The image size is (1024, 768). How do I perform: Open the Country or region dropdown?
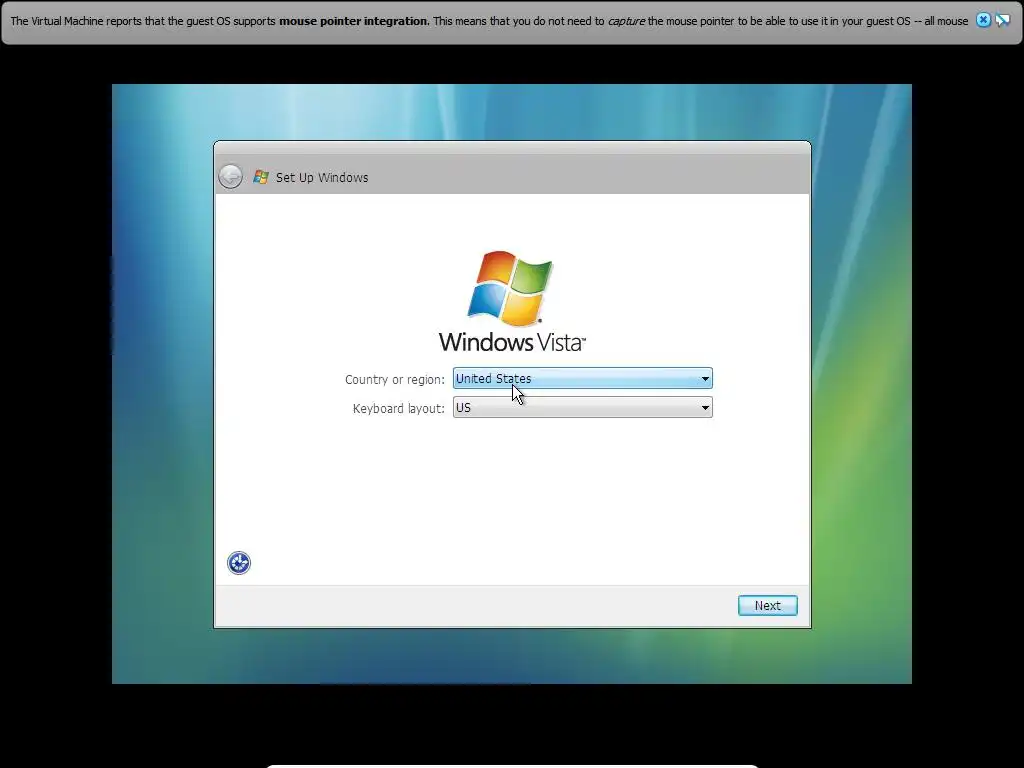583,379
